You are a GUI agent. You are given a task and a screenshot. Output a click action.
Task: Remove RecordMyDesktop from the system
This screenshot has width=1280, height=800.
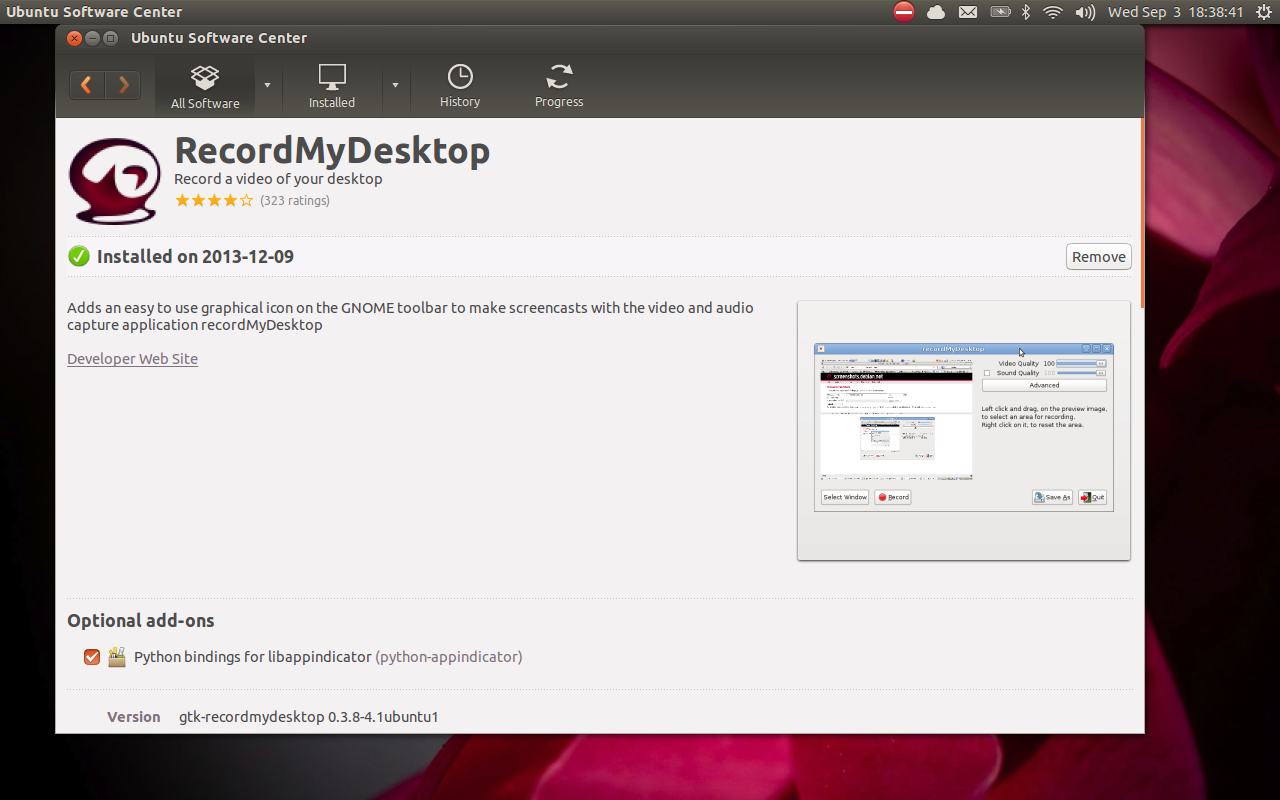pyautogui.click(x=1098, y=256)
